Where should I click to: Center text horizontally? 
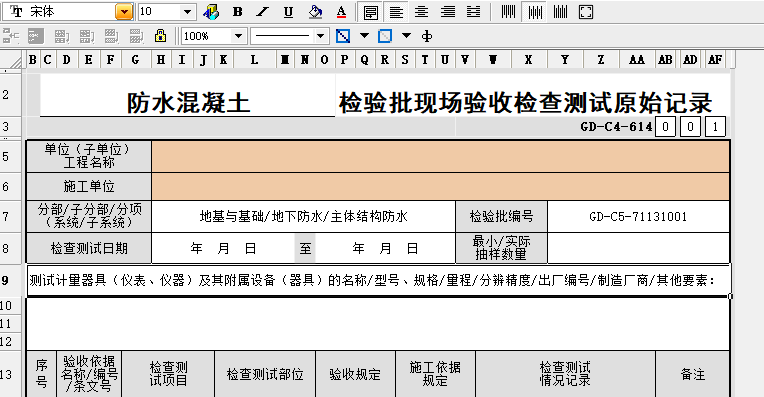(421, 12)
